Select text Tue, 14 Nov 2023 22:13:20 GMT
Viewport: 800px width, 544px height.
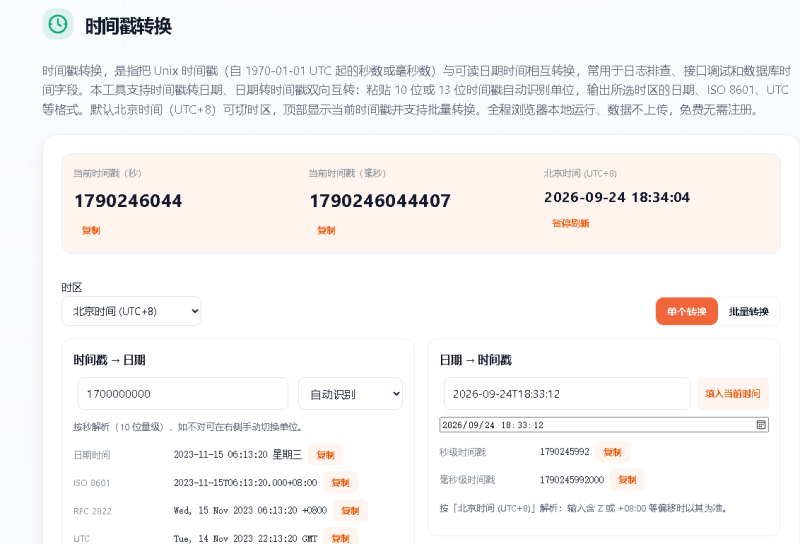245,538
